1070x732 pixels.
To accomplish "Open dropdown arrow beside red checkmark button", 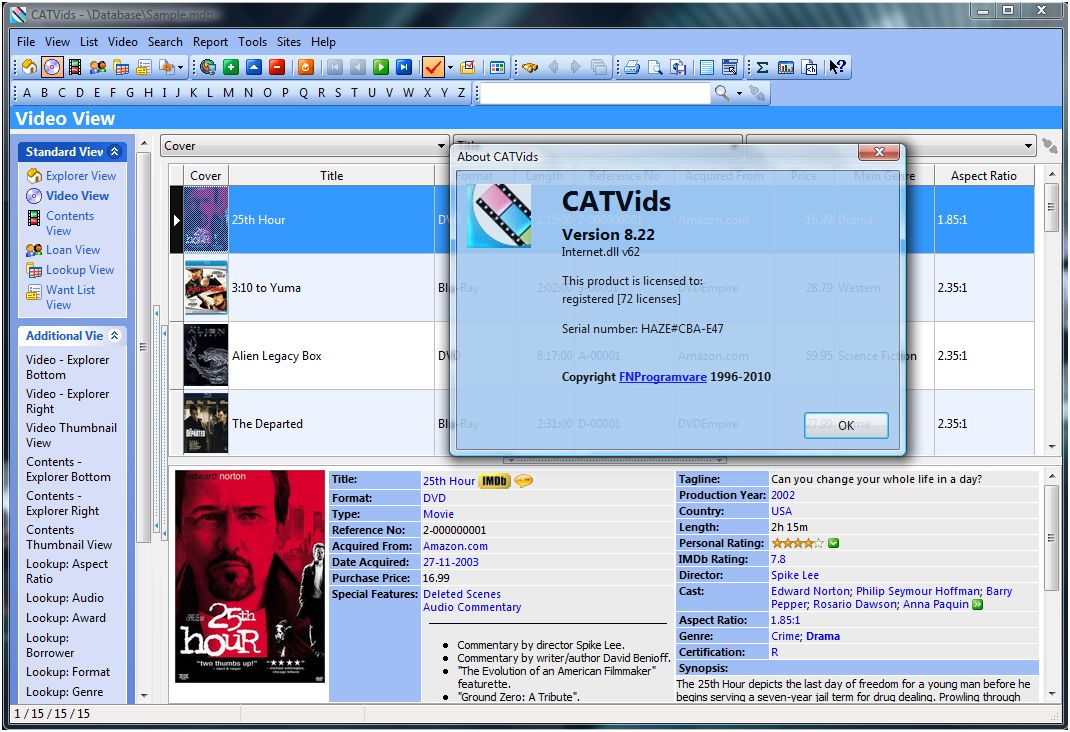I will [450, 67].
